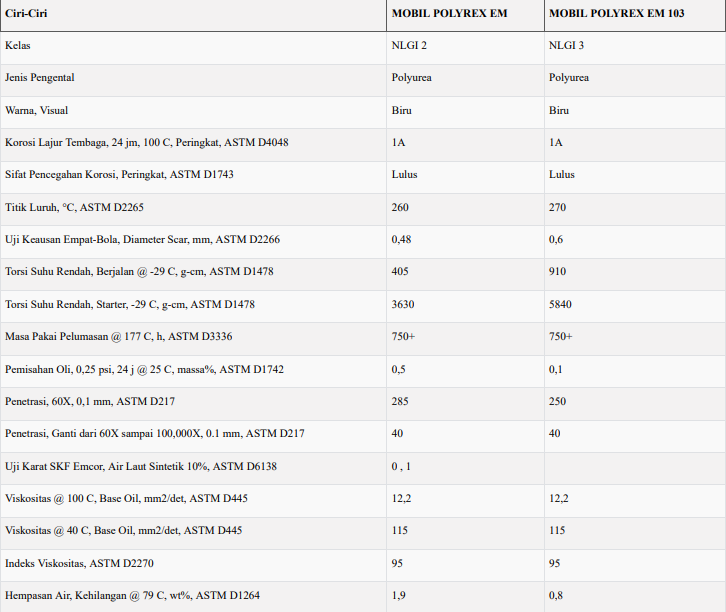Select the Jenis Pengental row label
The height and width of the screenshot is (612, 726).
40,78
